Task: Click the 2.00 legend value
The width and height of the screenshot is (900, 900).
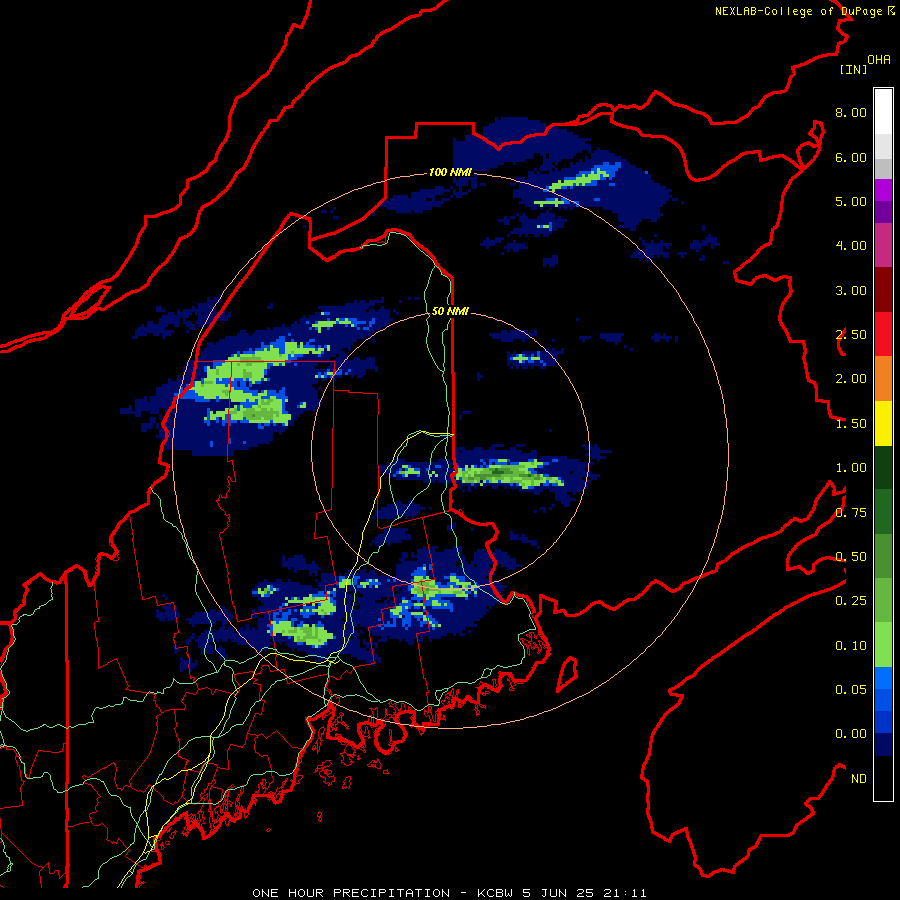Action: tap(851, 379)
